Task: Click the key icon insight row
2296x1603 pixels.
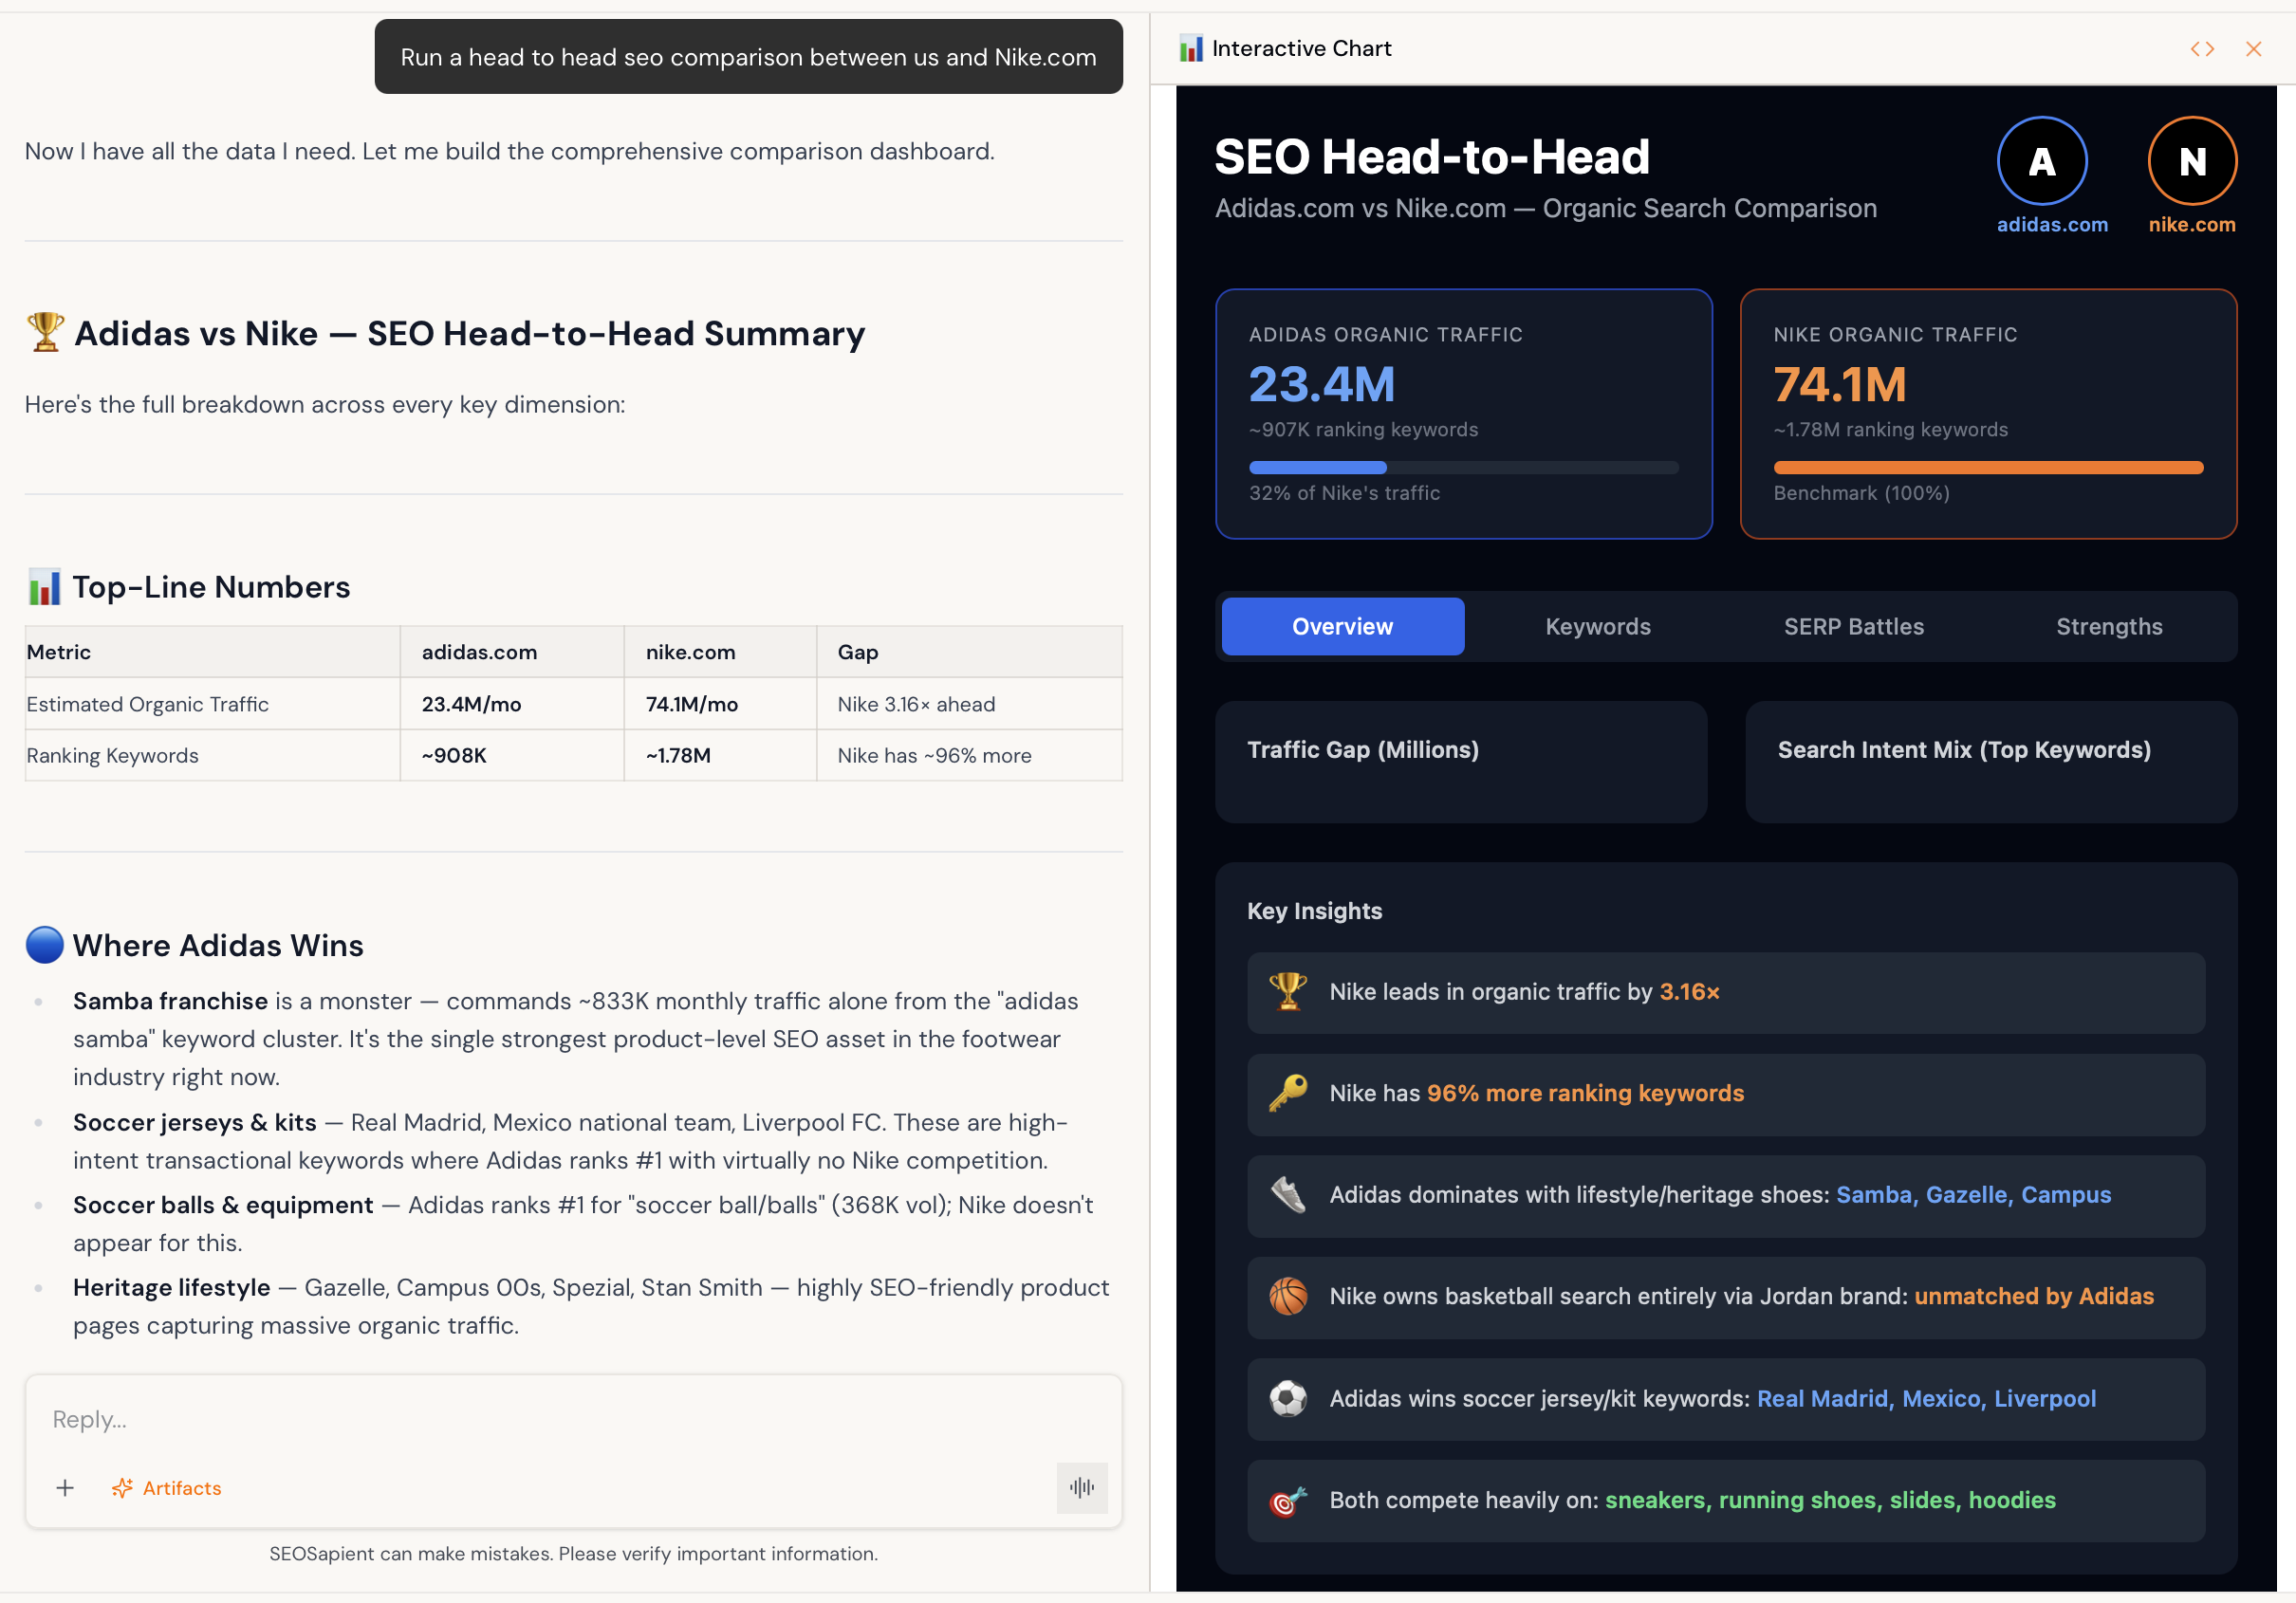Action: pyautogui.click(x=1288, y=1093)
